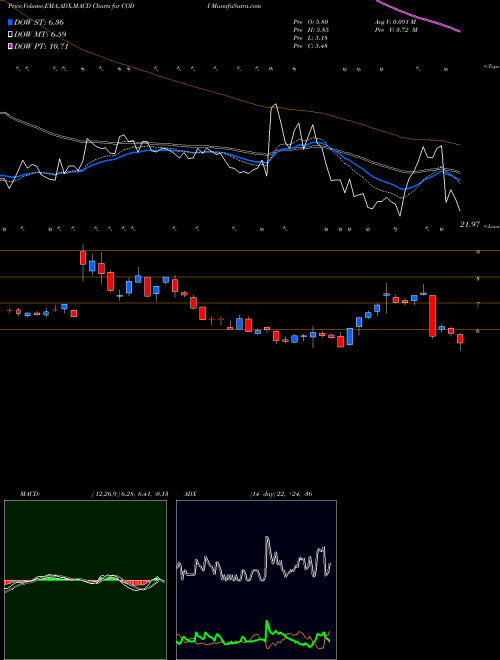500x660 pixels.
Task: Click the 'Pre V: 3.72 M' volume text
Action: point(396,30)
